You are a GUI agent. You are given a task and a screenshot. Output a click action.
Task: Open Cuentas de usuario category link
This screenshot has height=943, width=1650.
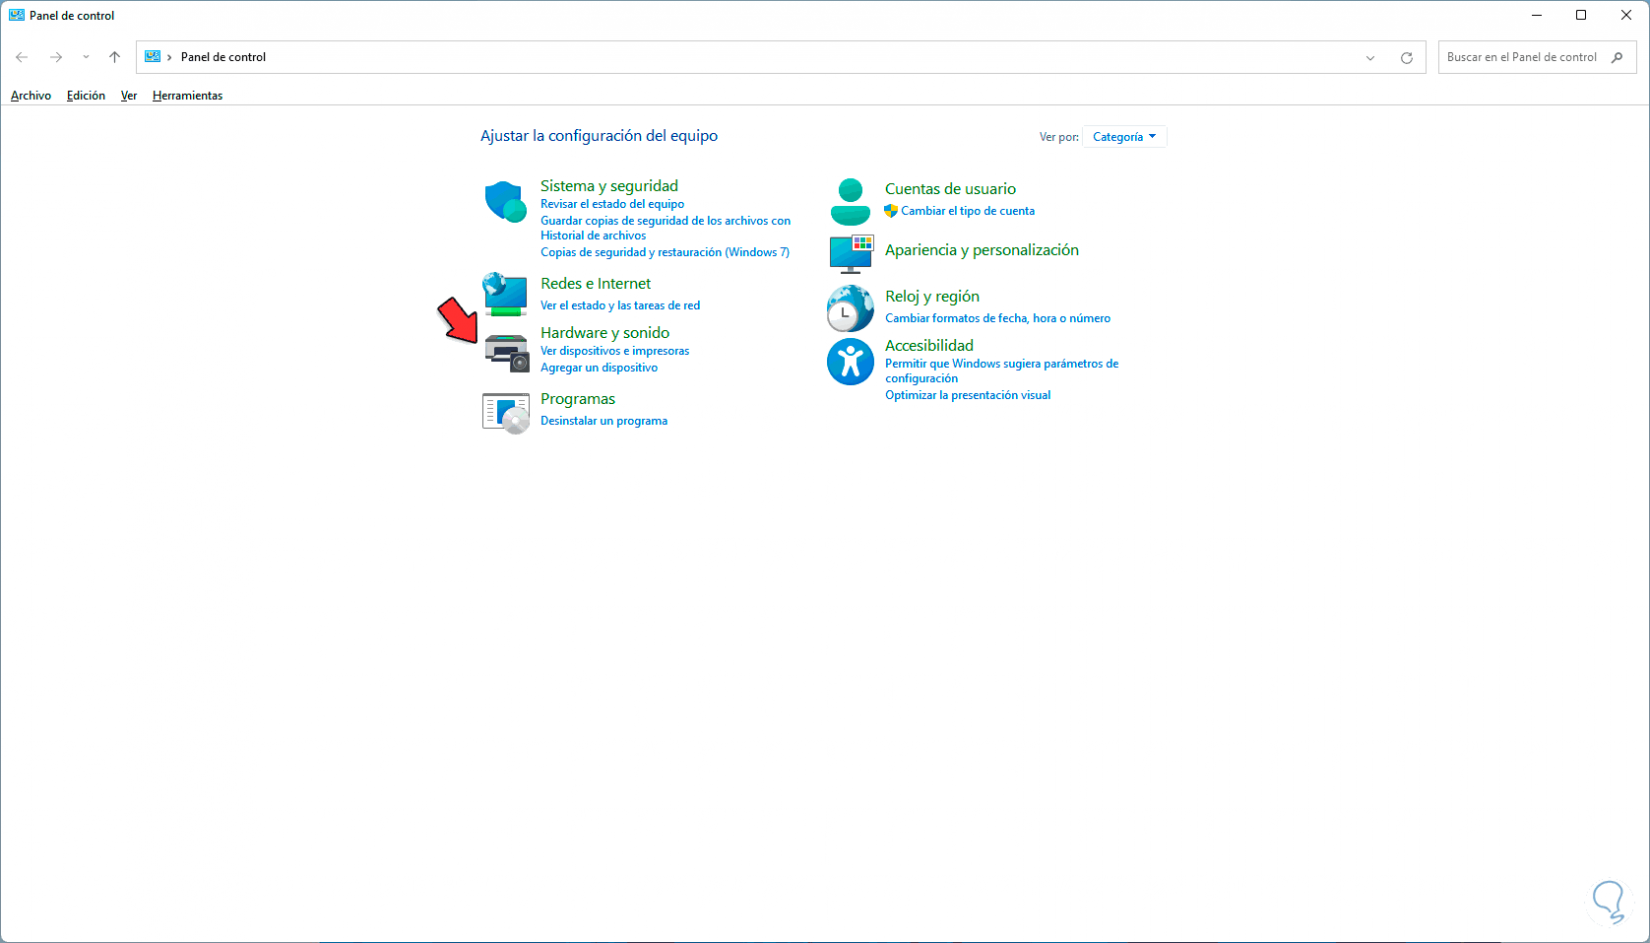950,189
